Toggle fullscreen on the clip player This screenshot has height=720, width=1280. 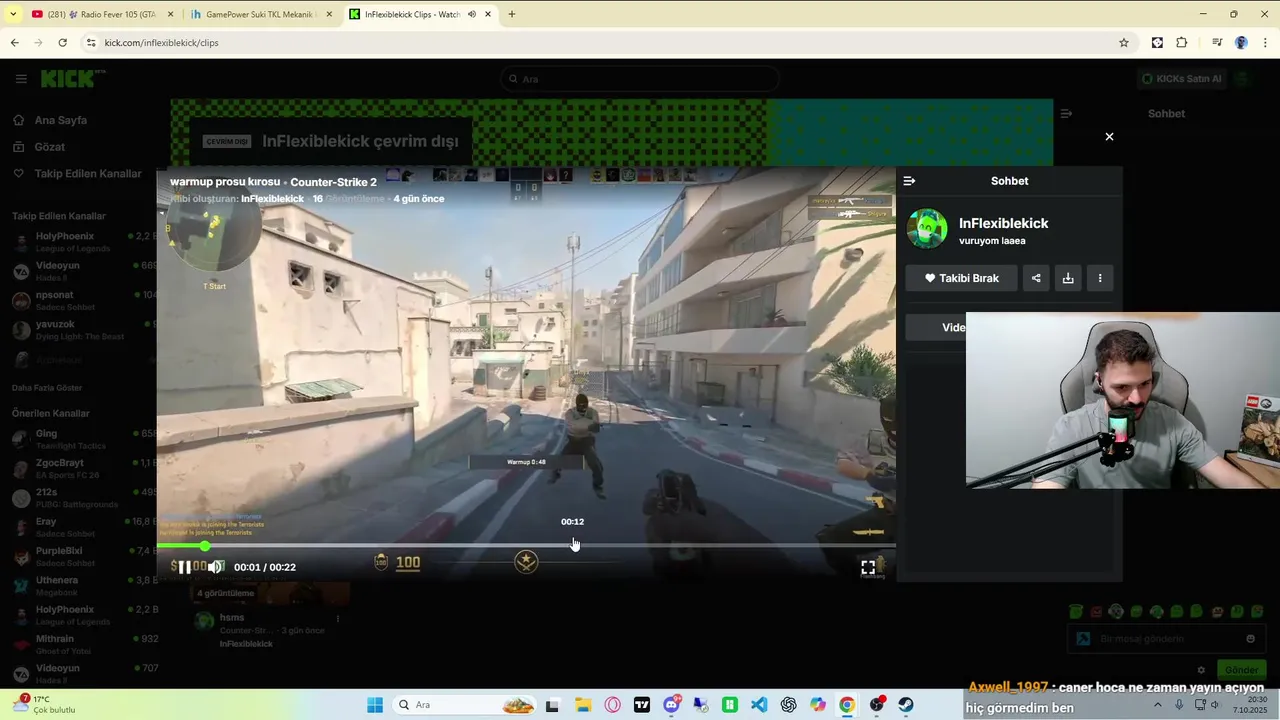(868, 567)
